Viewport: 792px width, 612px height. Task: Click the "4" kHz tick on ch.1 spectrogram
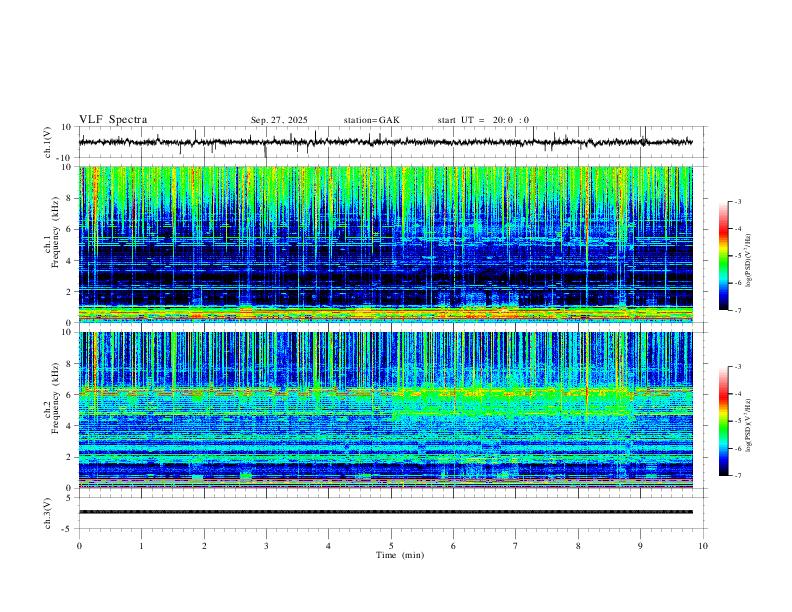(69, 261)
